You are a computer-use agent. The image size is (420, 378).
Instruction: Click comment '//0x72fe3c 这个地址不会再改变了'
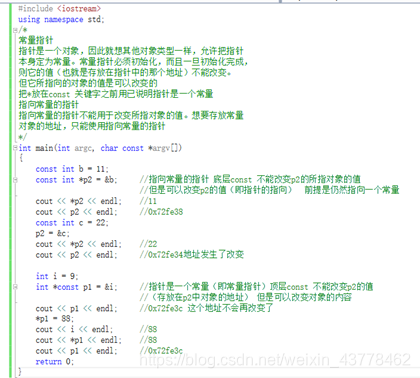206,308
